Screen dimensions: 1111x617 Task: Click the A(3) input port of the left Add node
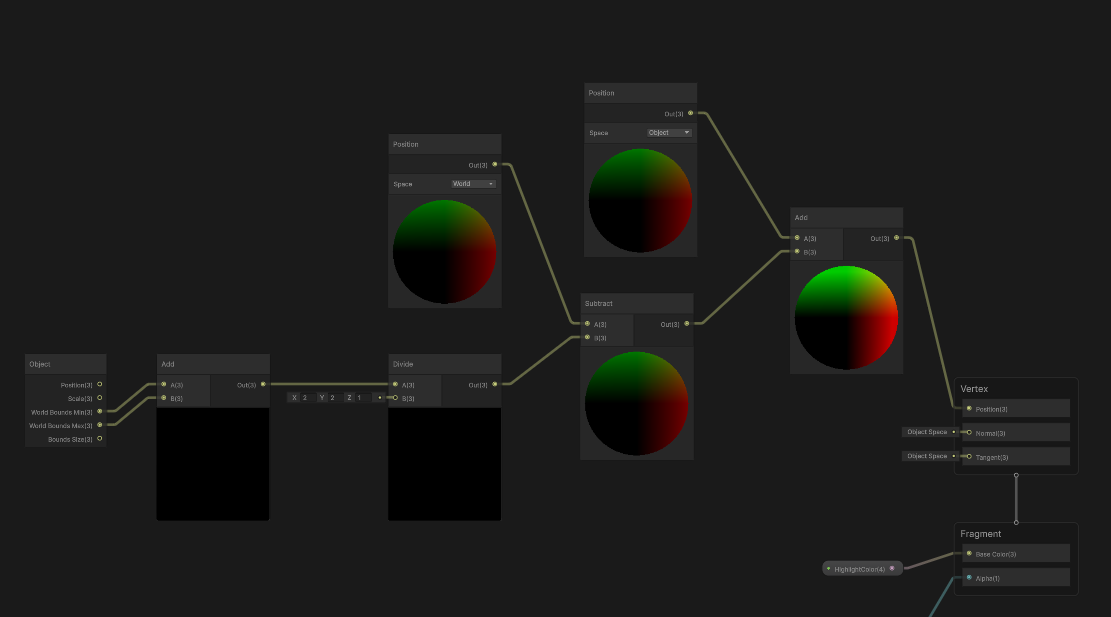[x=163, y=384]
